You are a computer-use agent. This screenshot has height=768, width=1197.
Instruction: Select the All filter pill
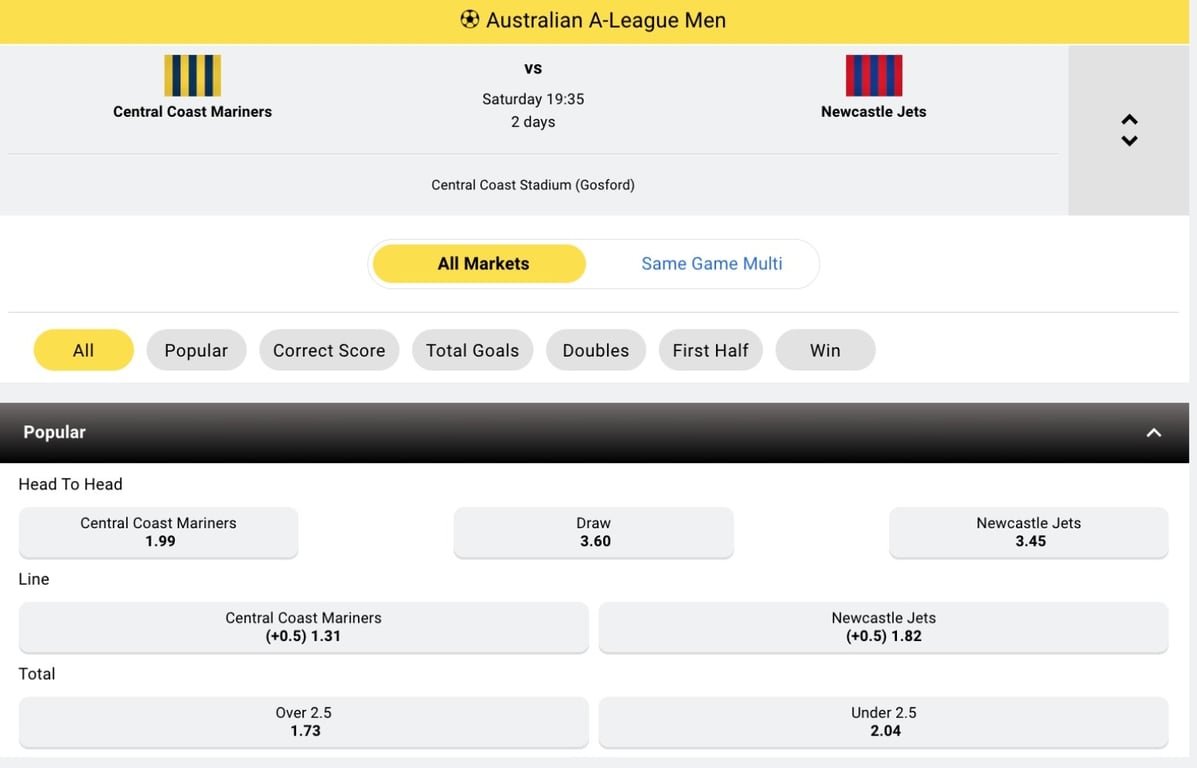pos(83,350)
